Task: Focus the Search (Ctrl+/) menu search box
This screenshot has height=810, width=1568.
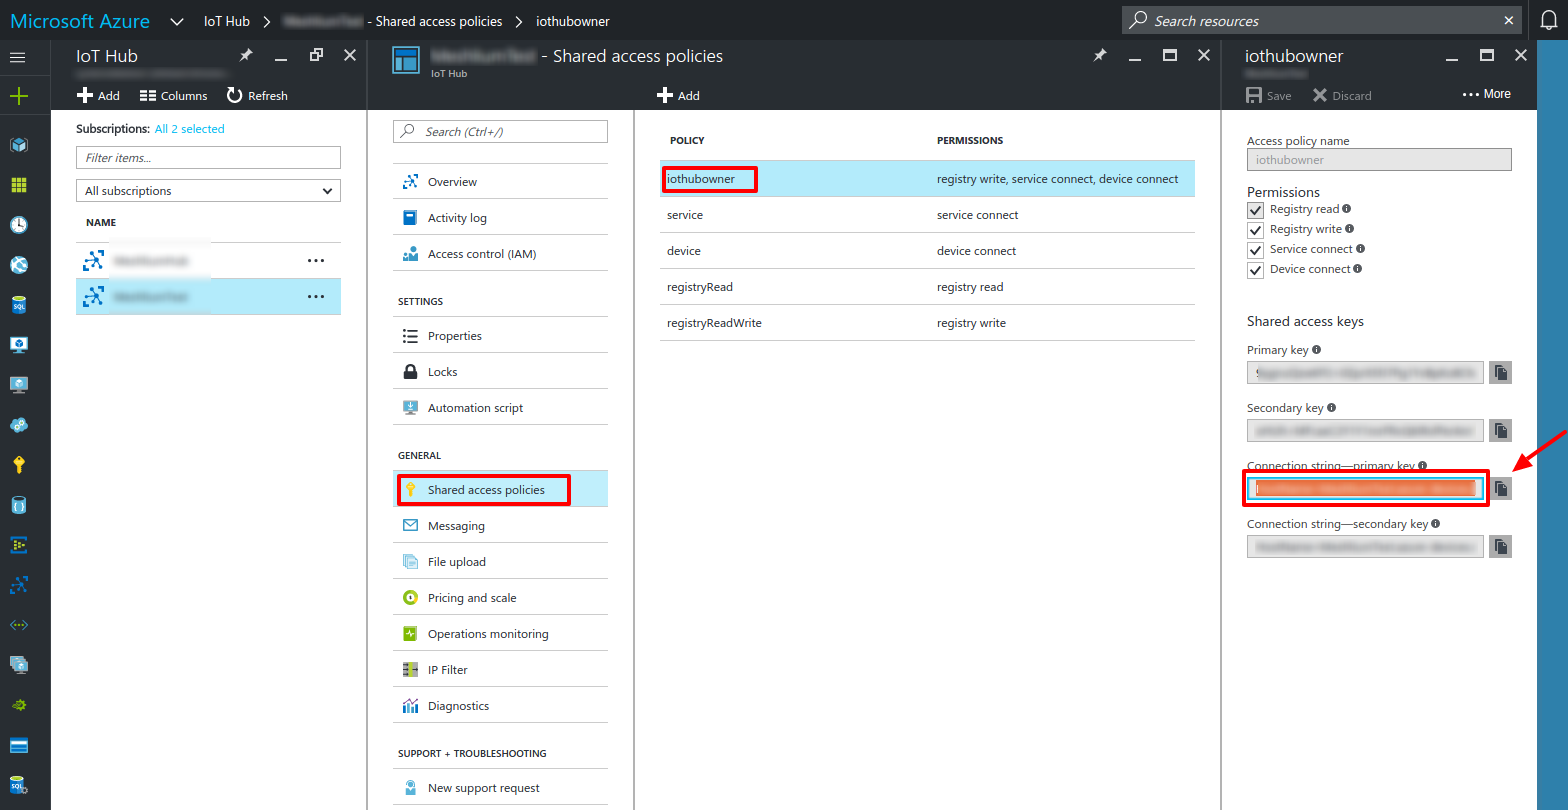Action: coord(500,132)
